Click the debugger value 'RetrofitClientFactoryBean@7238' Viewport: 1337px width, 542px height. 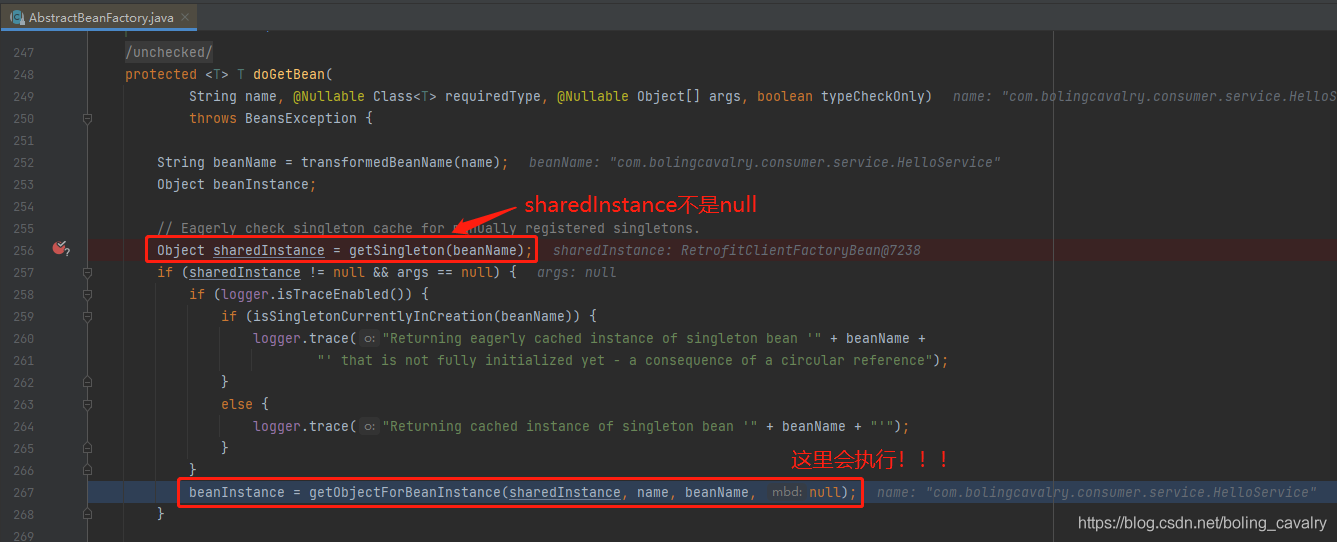(801, 250)
